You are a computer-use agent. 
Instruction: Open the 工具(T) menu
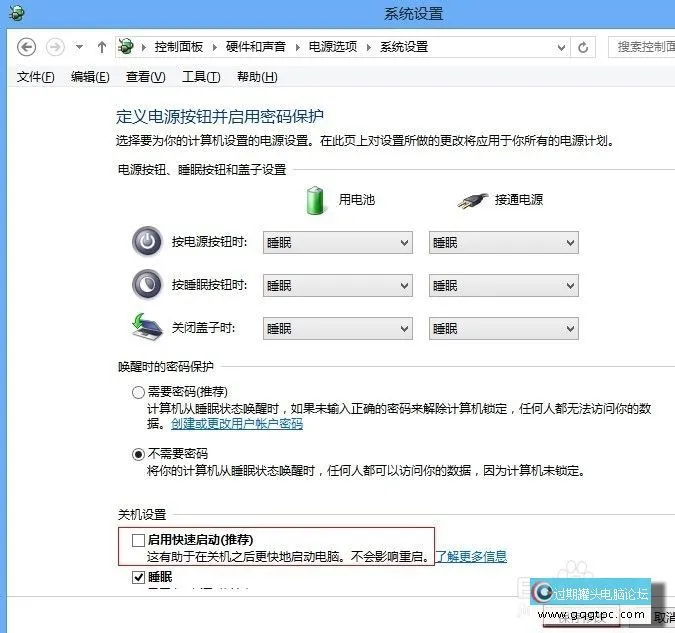point(201,77)
